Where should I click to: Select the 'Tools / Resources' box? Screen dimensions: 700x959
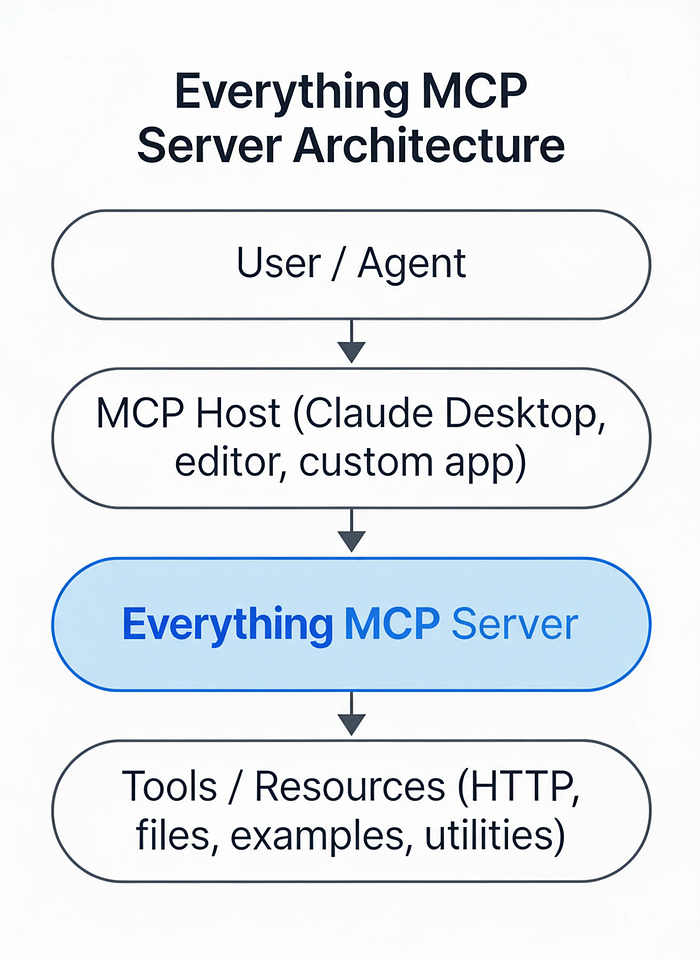[351, 810]
